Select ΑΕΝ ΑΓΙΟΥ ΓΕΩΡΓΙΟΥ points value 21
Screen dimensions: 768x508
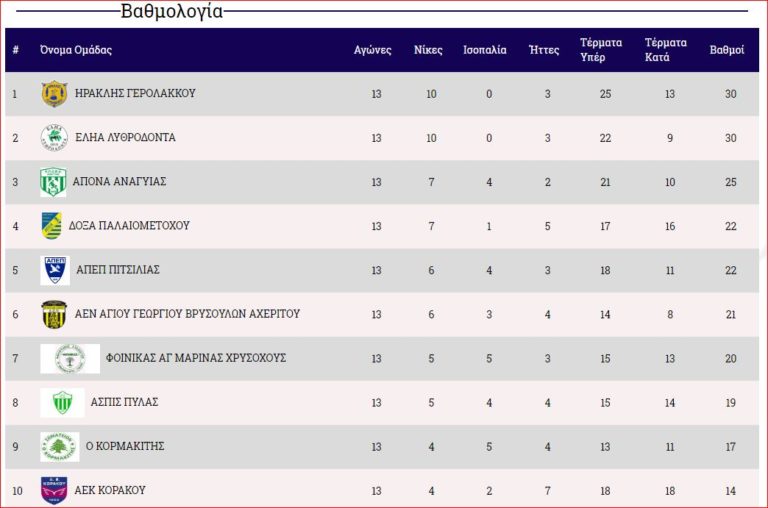pyautogui.click(x=731, y=314)
